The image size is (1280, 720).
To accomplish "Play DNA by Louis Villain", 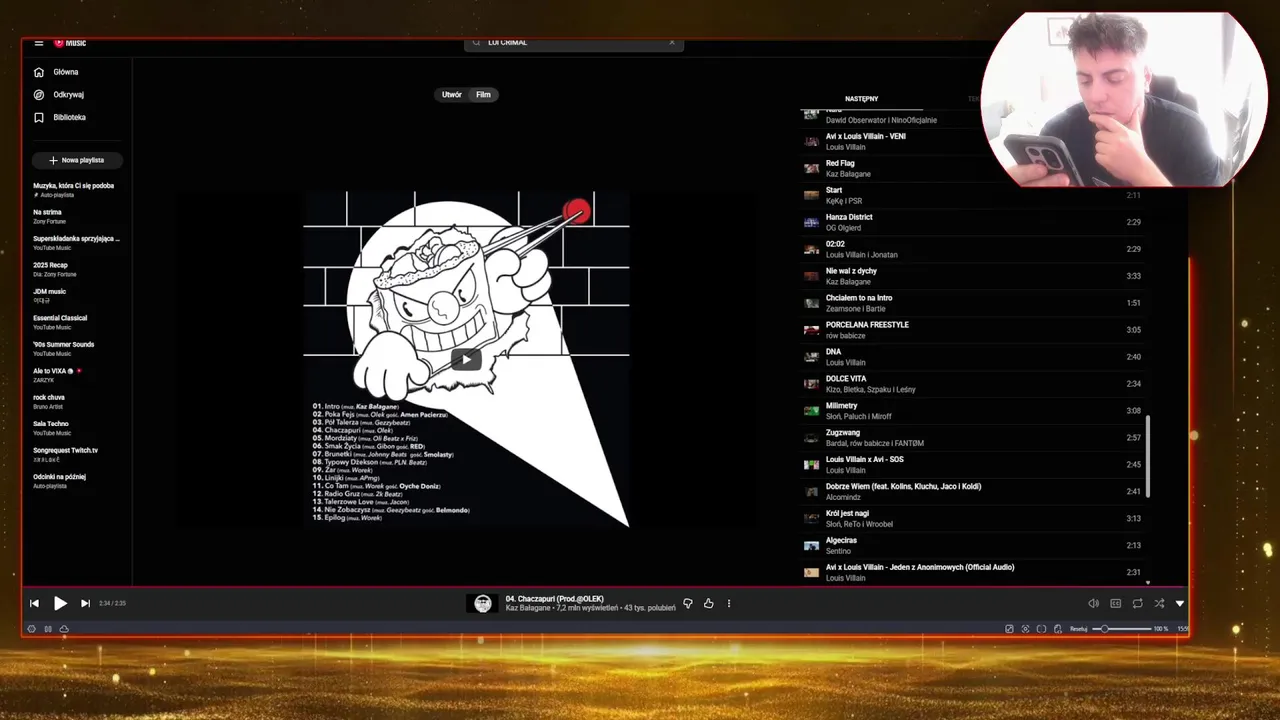I will pos(975,357).
